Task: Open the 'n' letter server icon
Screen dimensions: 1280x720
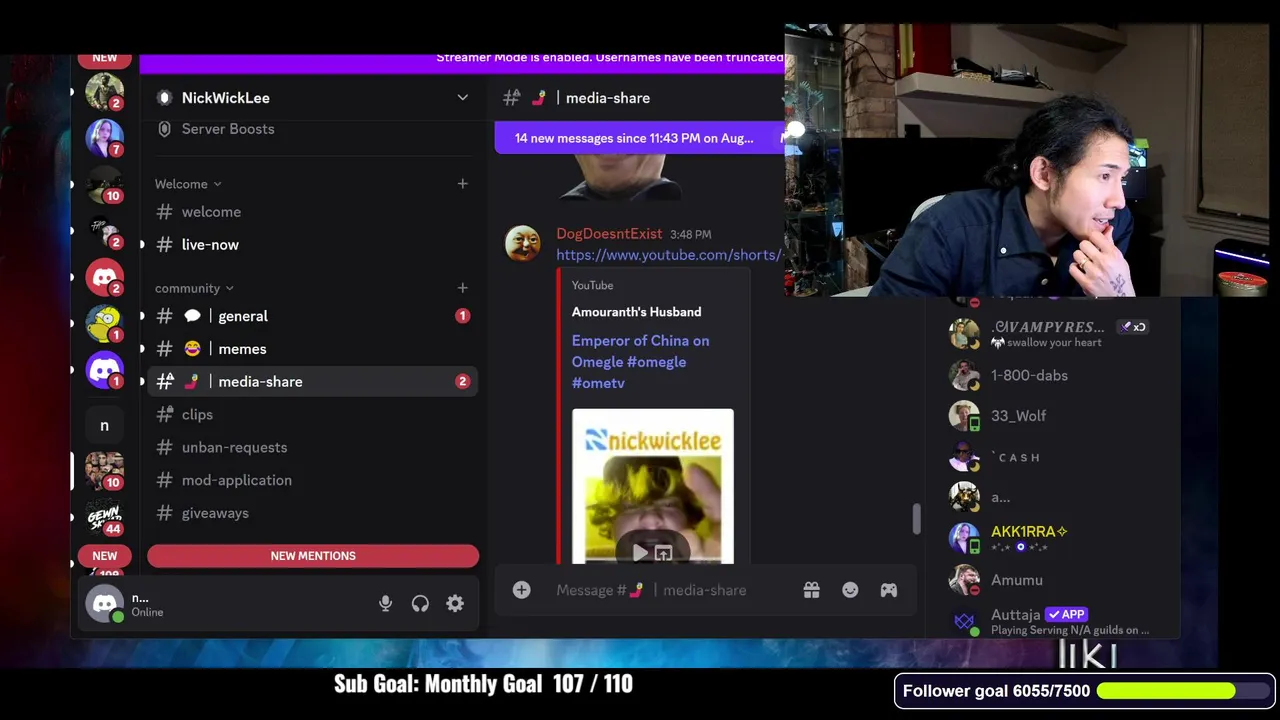Action: point(104,426)
